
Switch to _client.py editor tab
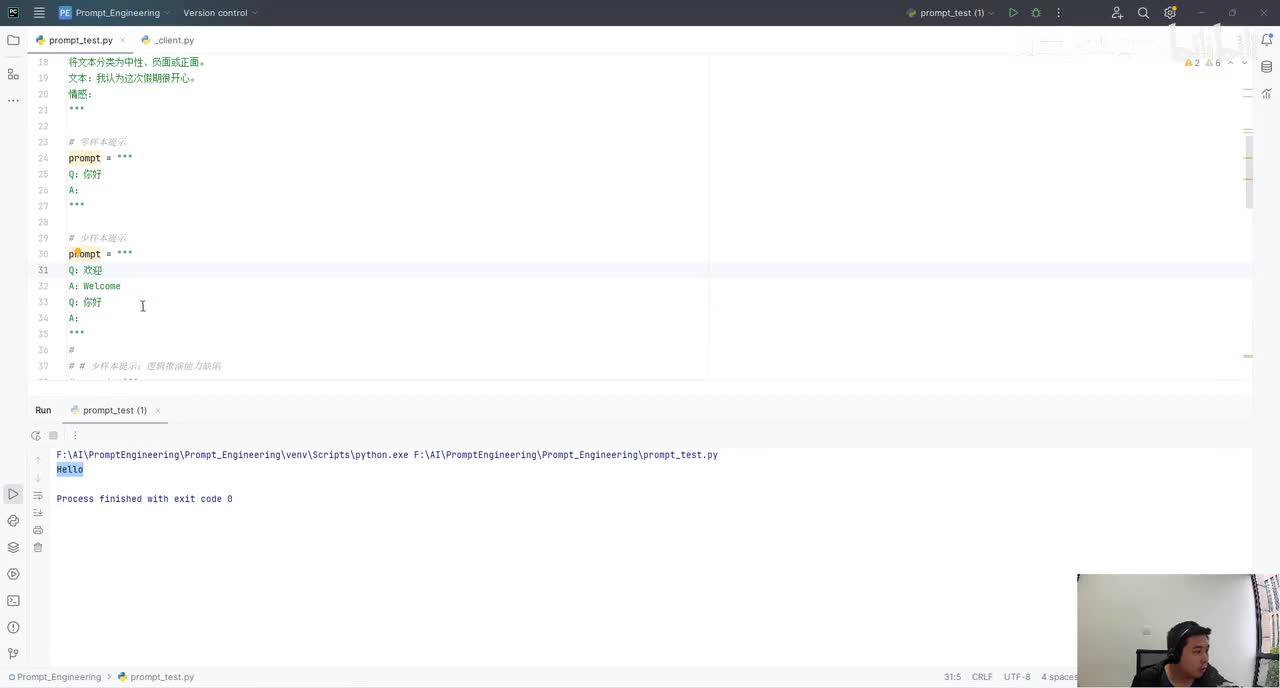[168, 40]
